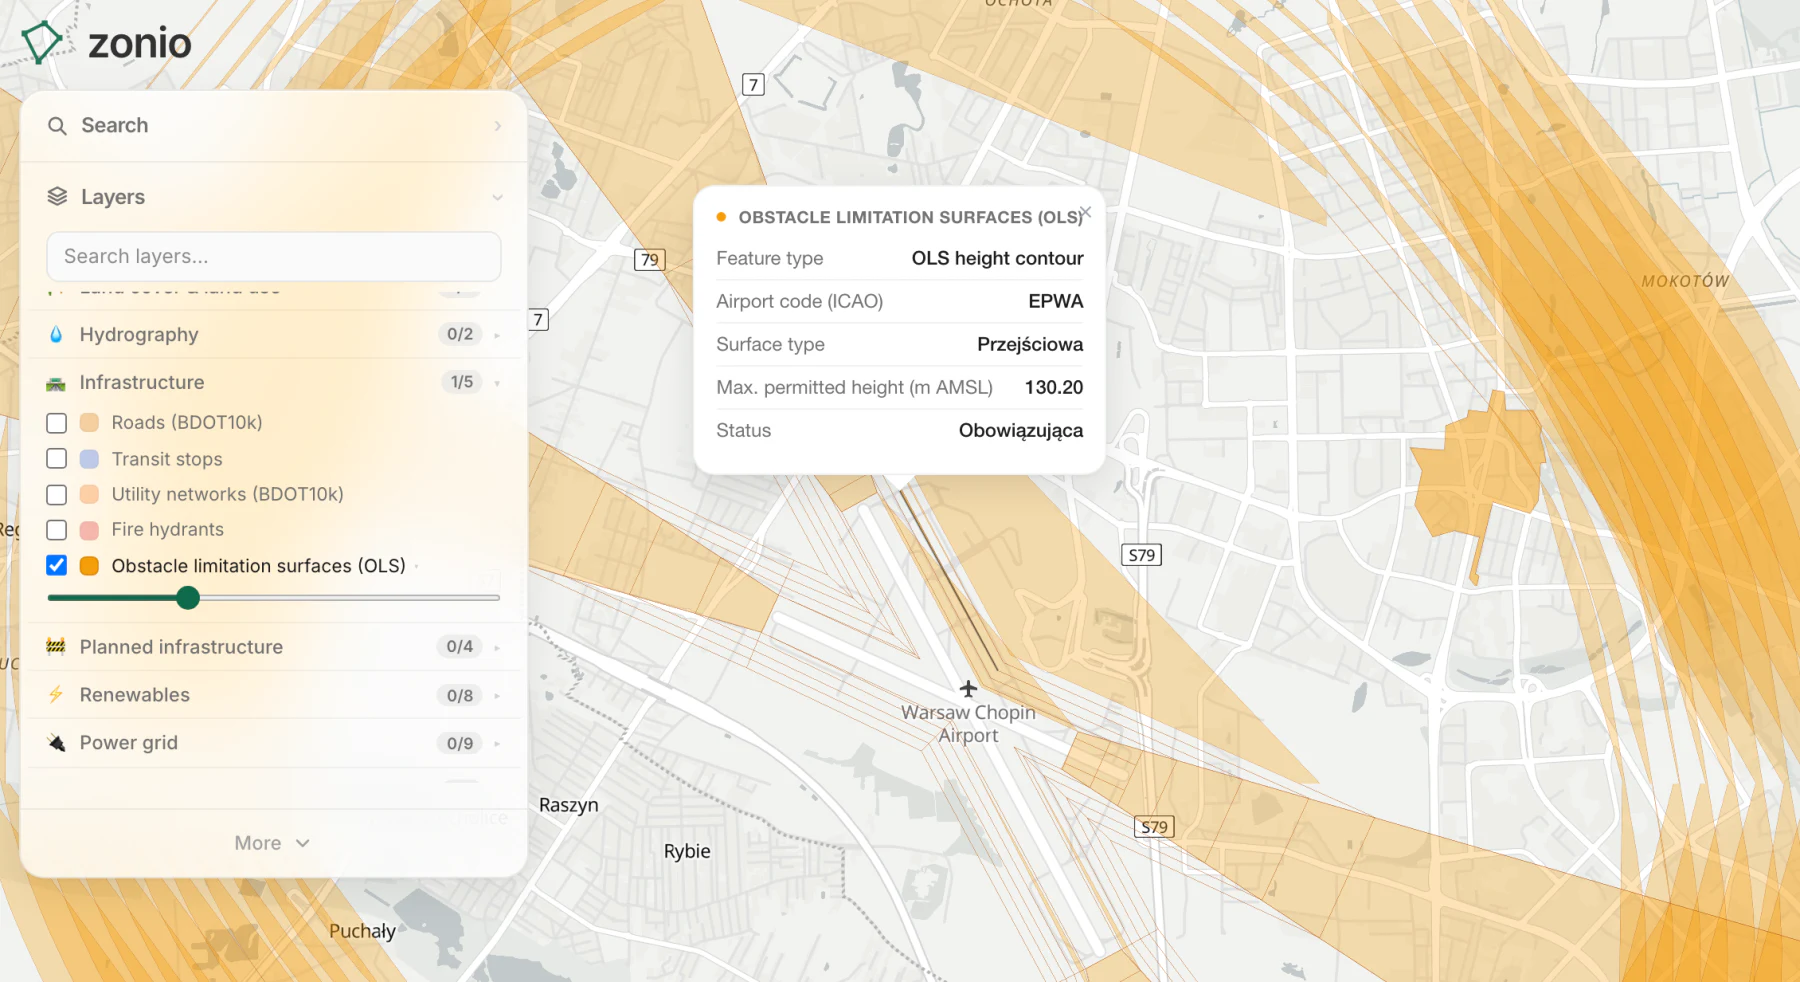Viewport: 1800px width, 982px height.
Task: Click the Power grid group name
Action: (129, 743)
